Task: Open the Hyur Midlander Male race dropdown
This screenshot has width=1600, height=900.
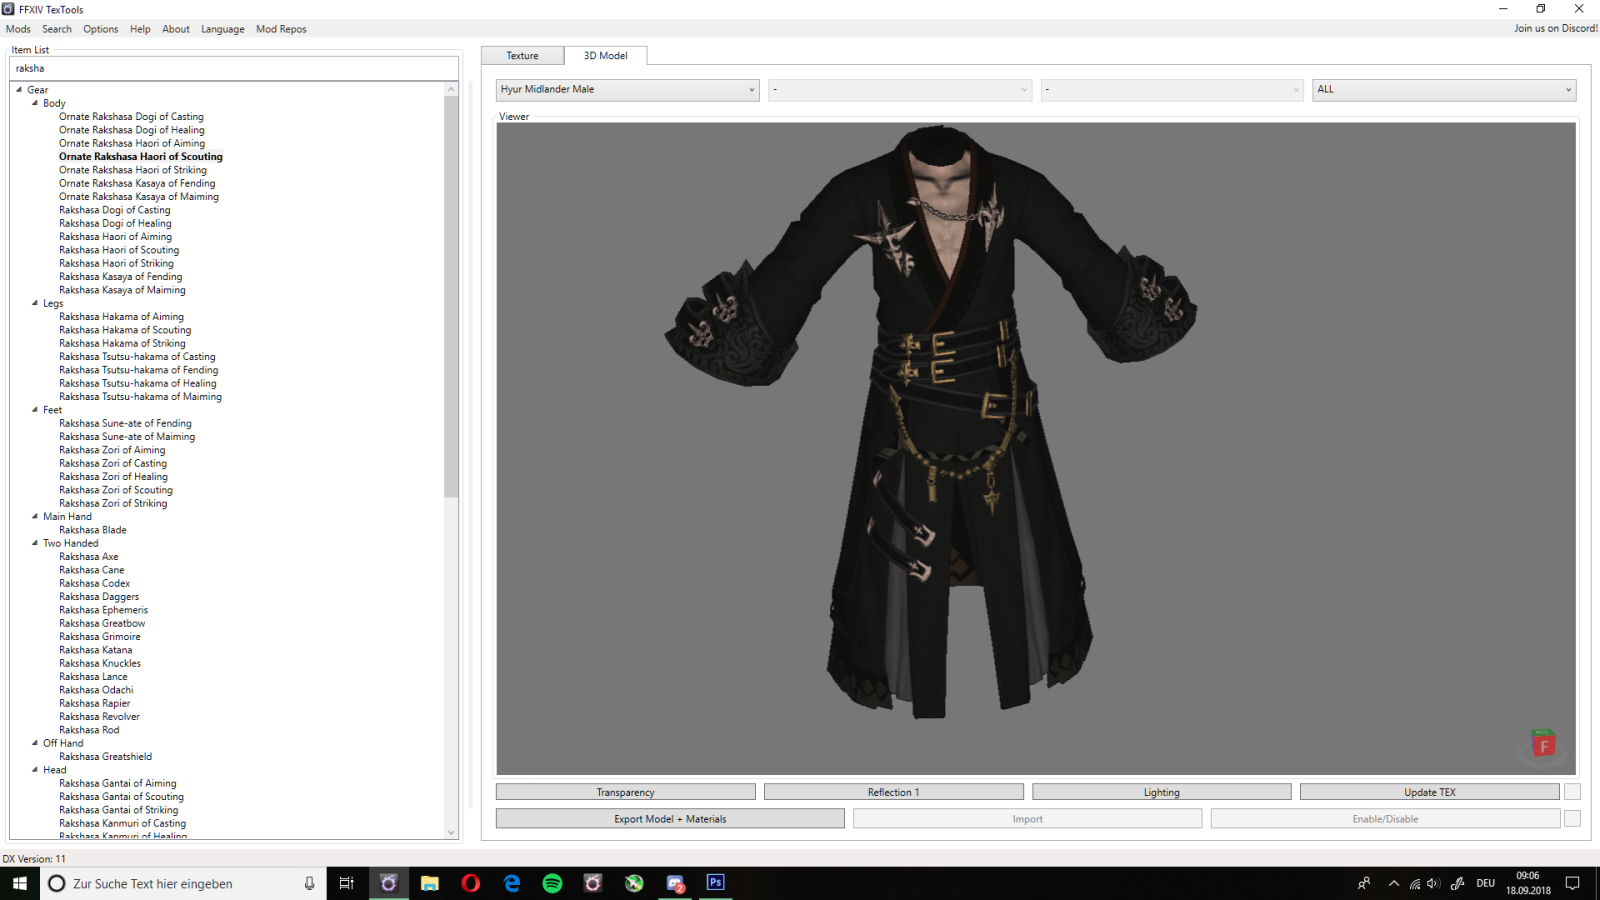Action: (628, 89)
